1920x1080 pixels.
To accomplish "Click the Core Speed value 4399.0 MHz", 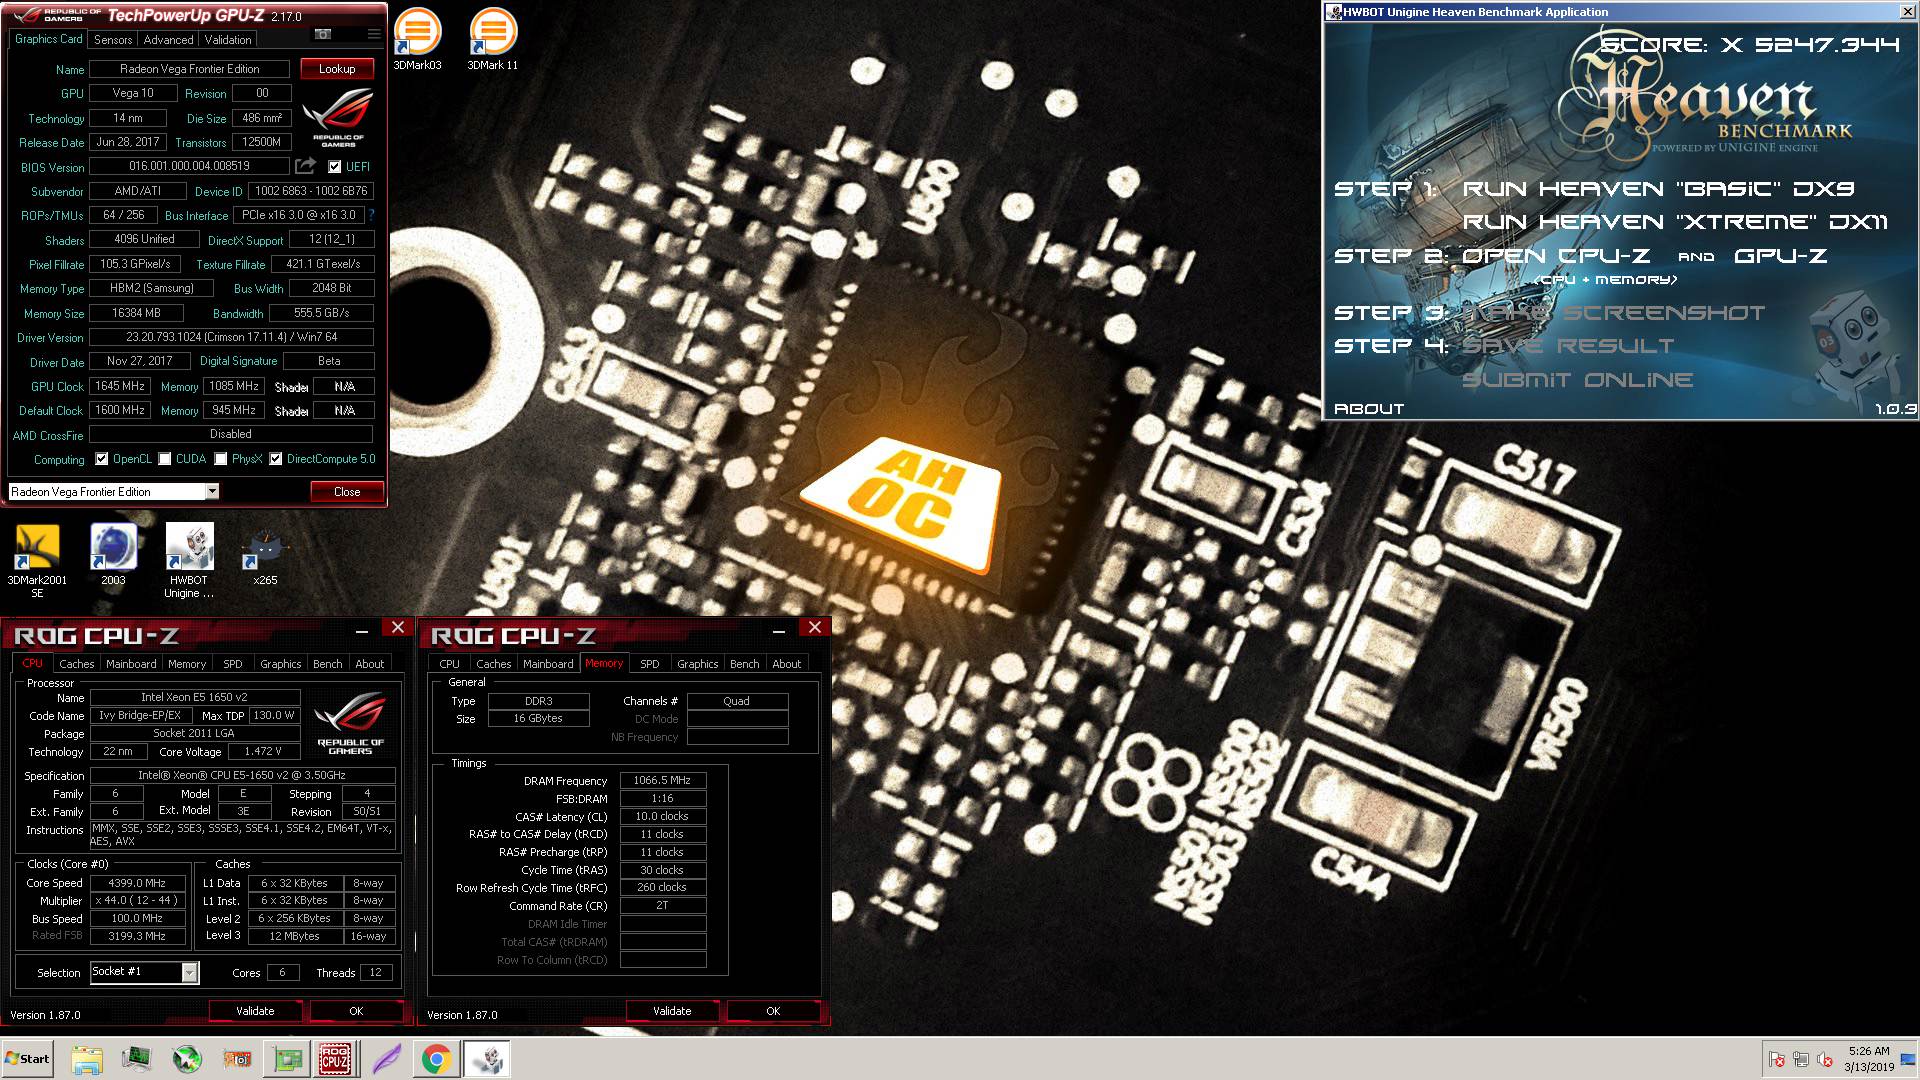I will point(138,883).
